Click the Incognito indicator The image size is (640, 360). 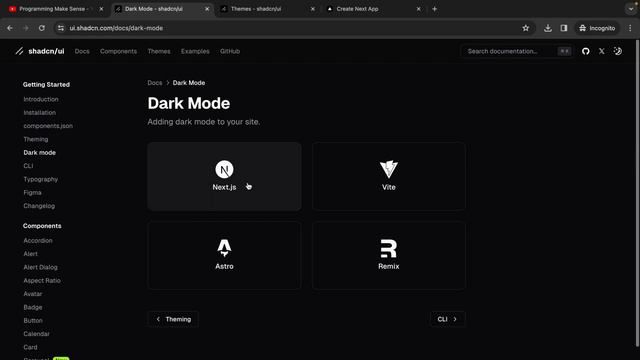point(597,28)
